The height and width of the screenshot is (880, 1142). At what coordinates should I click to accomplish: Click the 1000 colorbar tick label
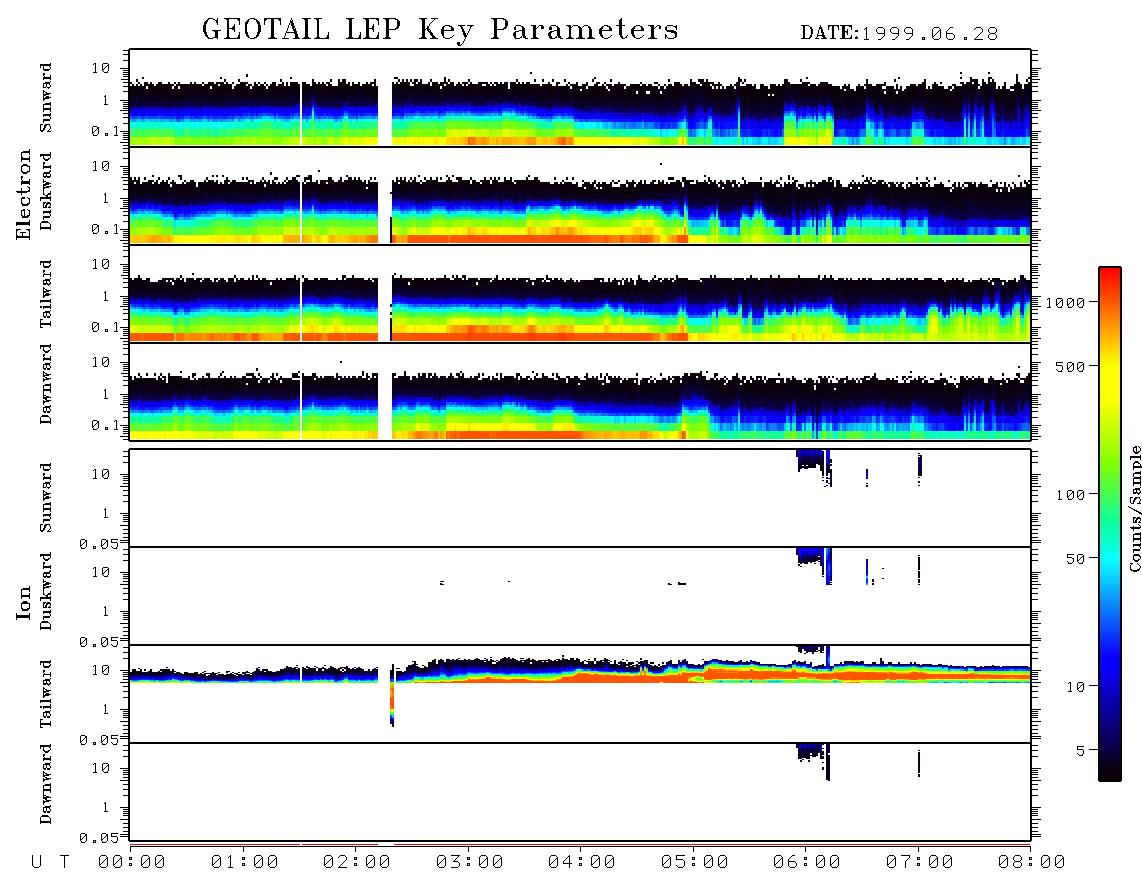pos(1065,303)
